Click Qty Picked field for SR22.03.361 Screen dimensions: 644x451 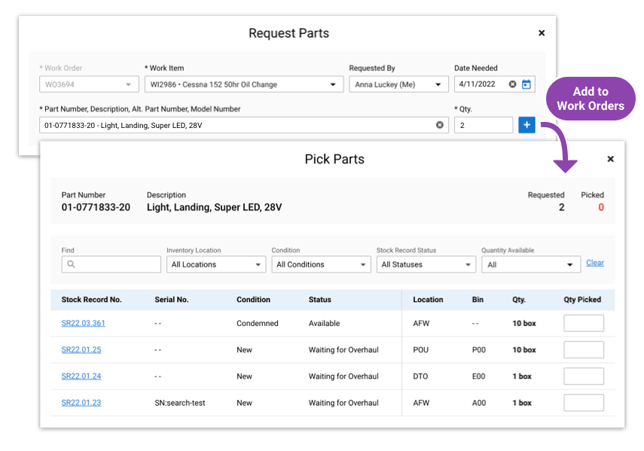(584, 323)
